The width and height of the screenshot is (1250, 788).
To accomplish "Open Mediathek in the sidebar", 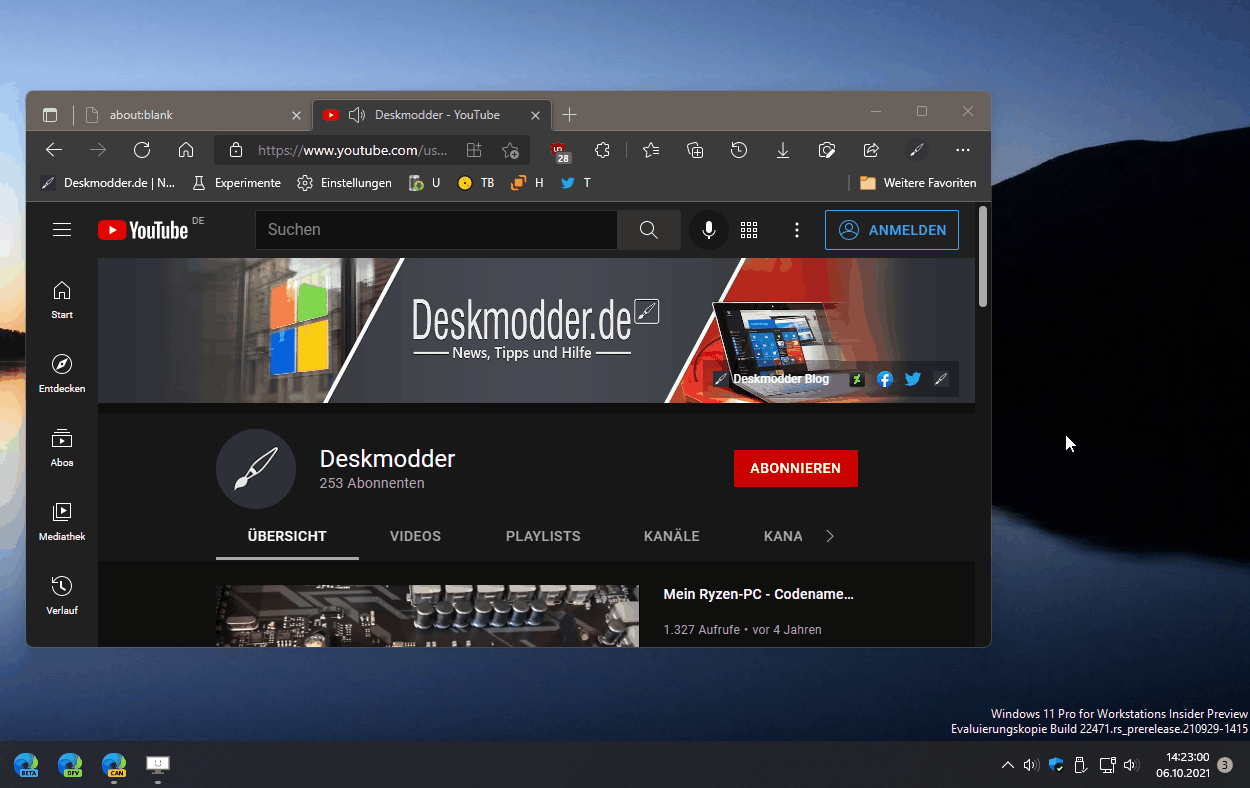I will (x=62, y=521).
